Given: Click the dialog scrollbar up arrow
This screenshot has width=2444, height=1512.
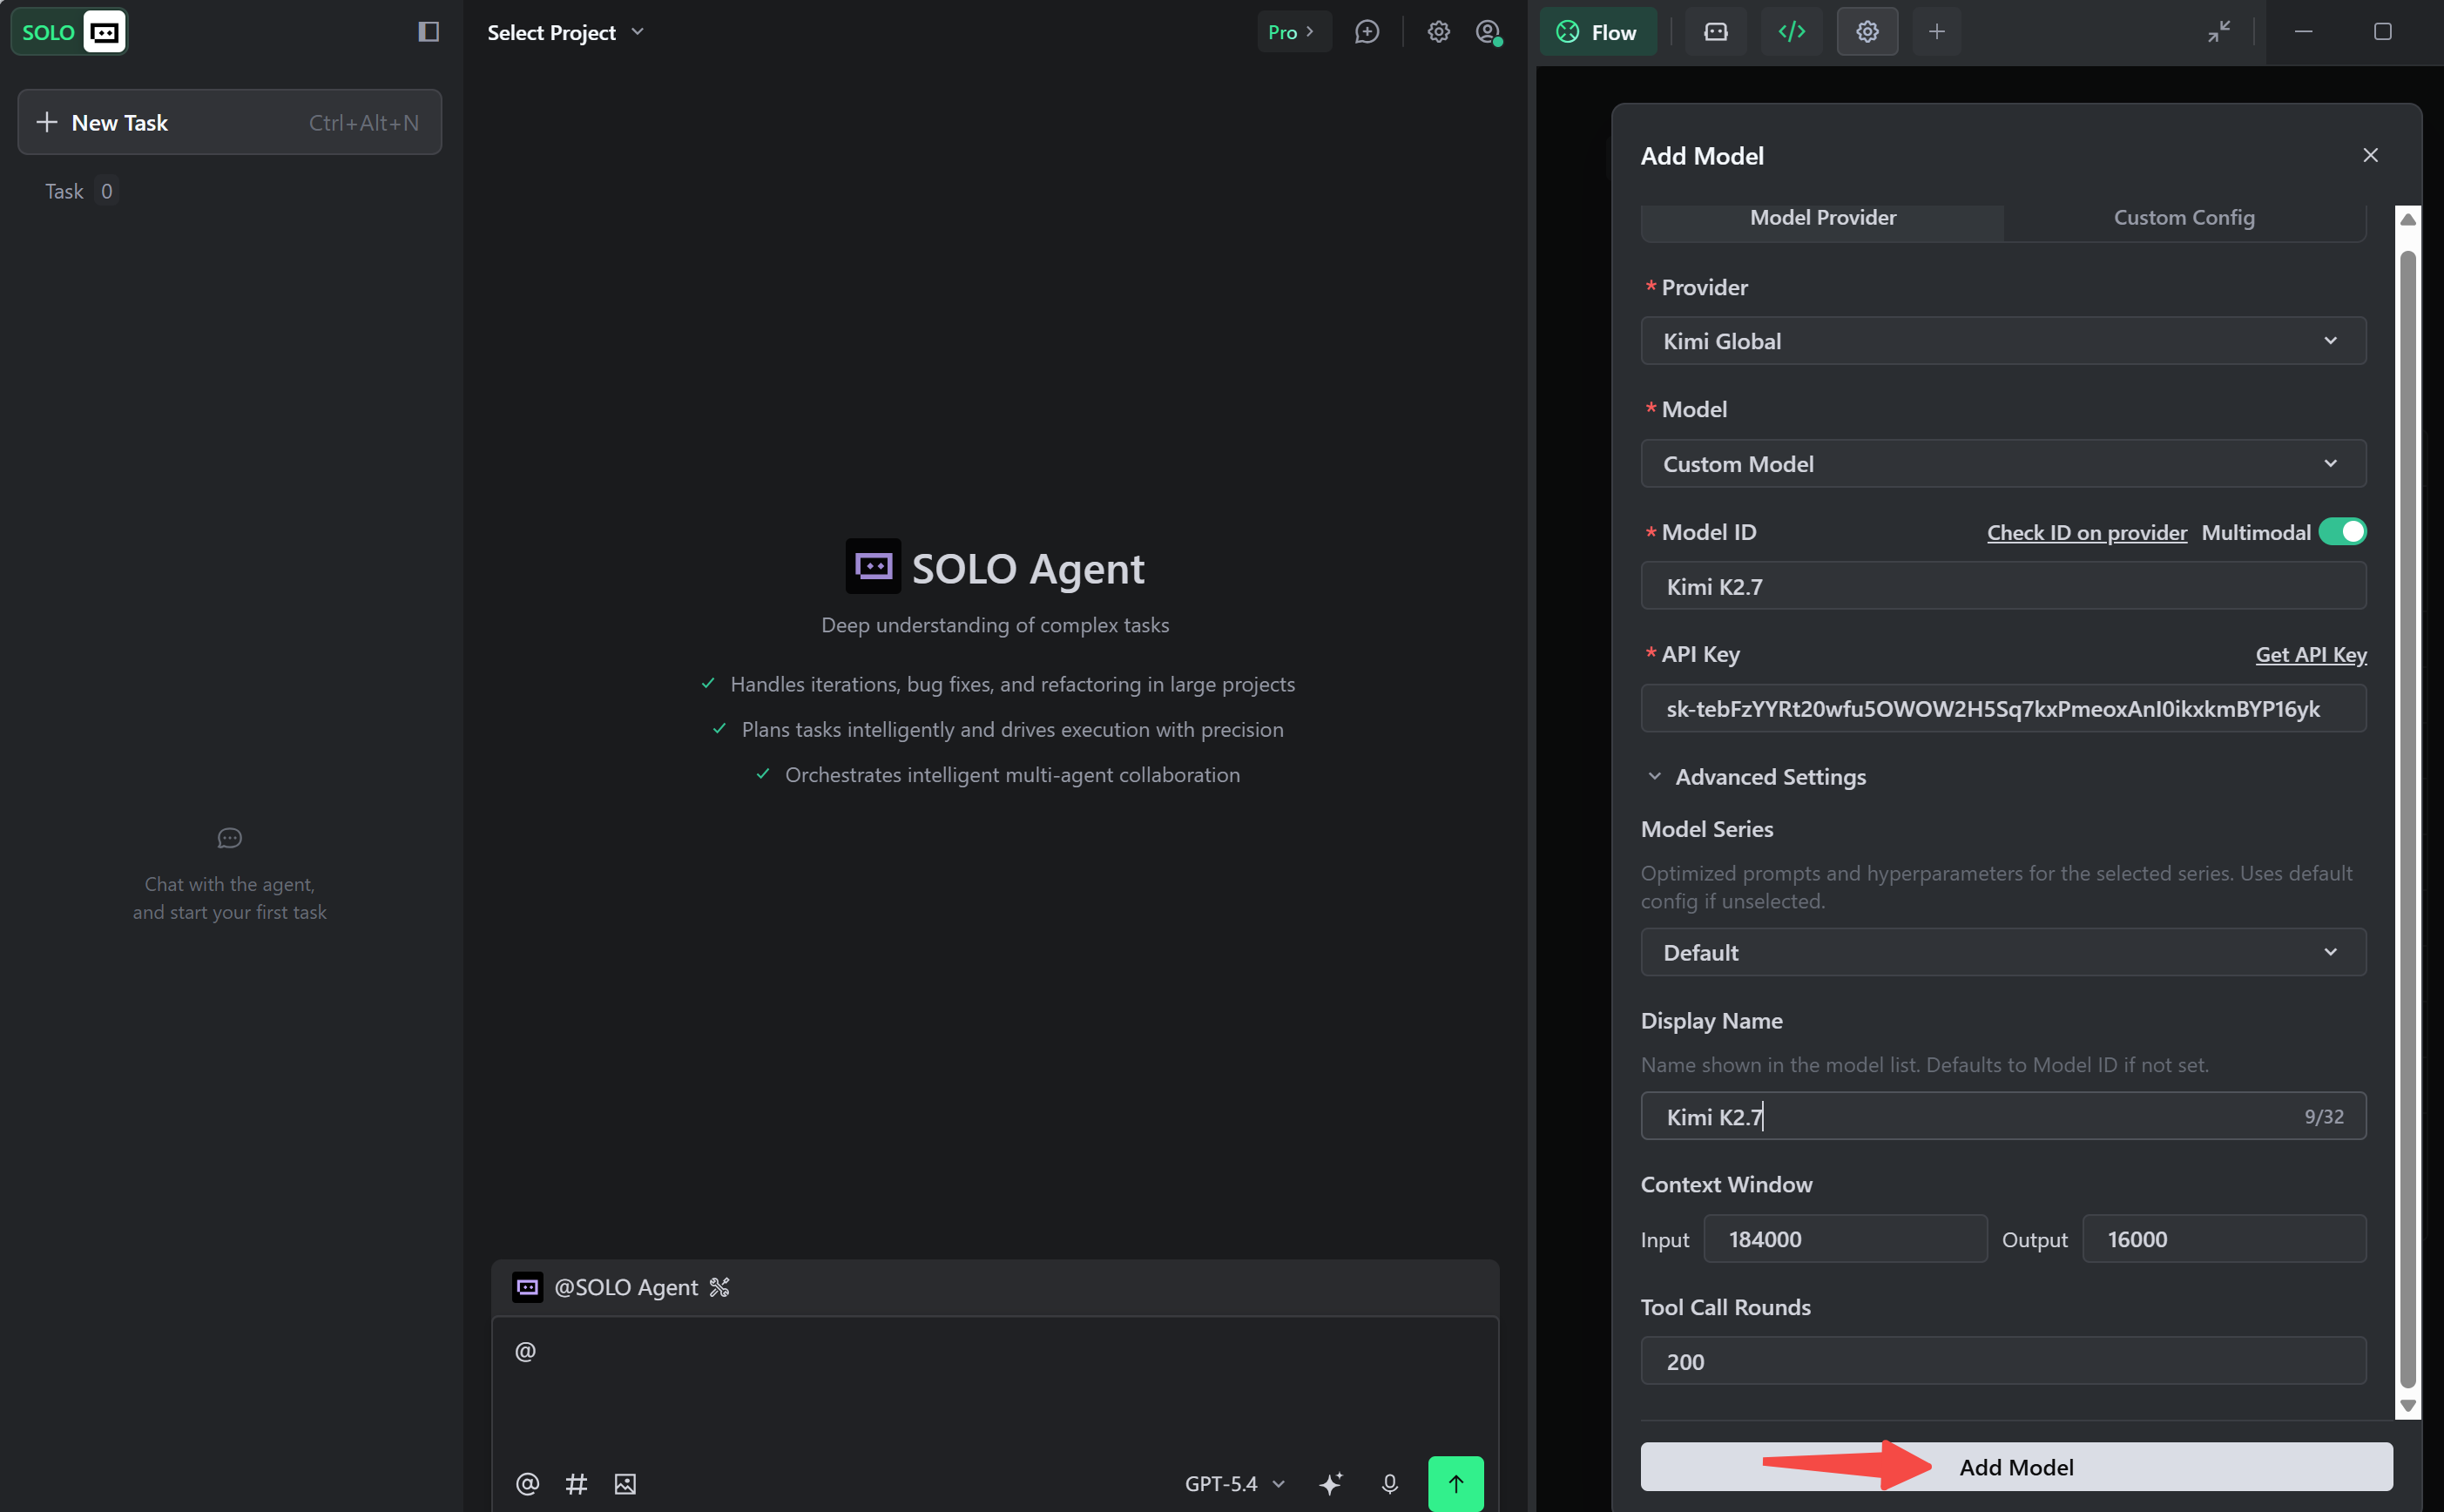Looking at the screenshot, I should point(2408,219).
